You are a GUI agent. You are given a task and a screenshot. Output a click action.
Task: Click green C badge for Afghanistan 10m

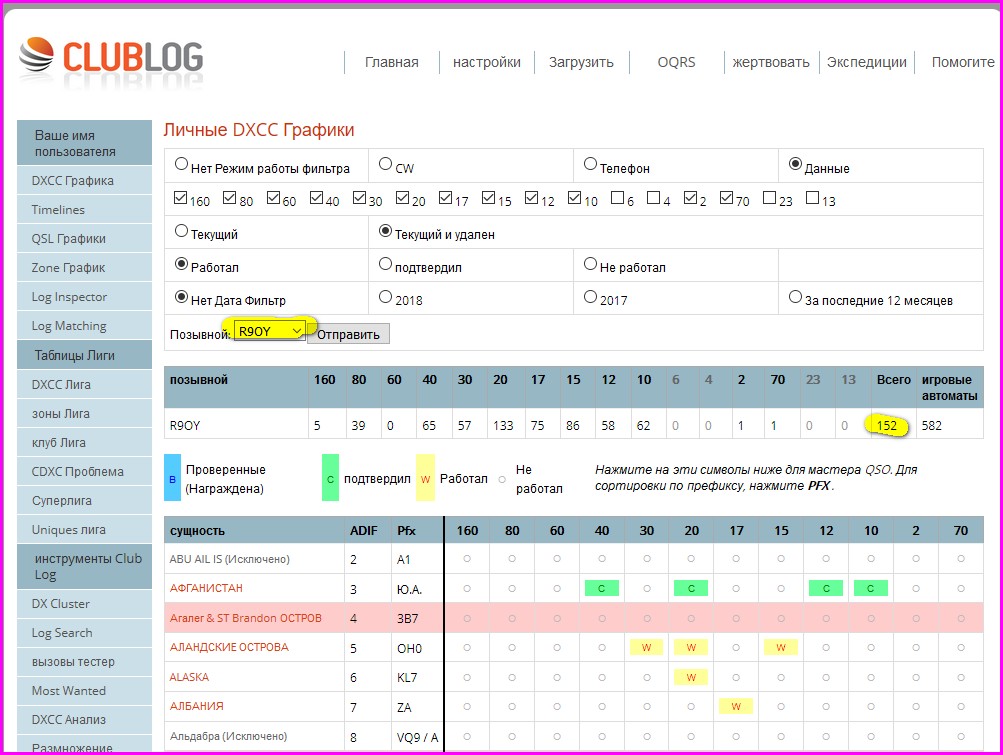tap(871, 588)
